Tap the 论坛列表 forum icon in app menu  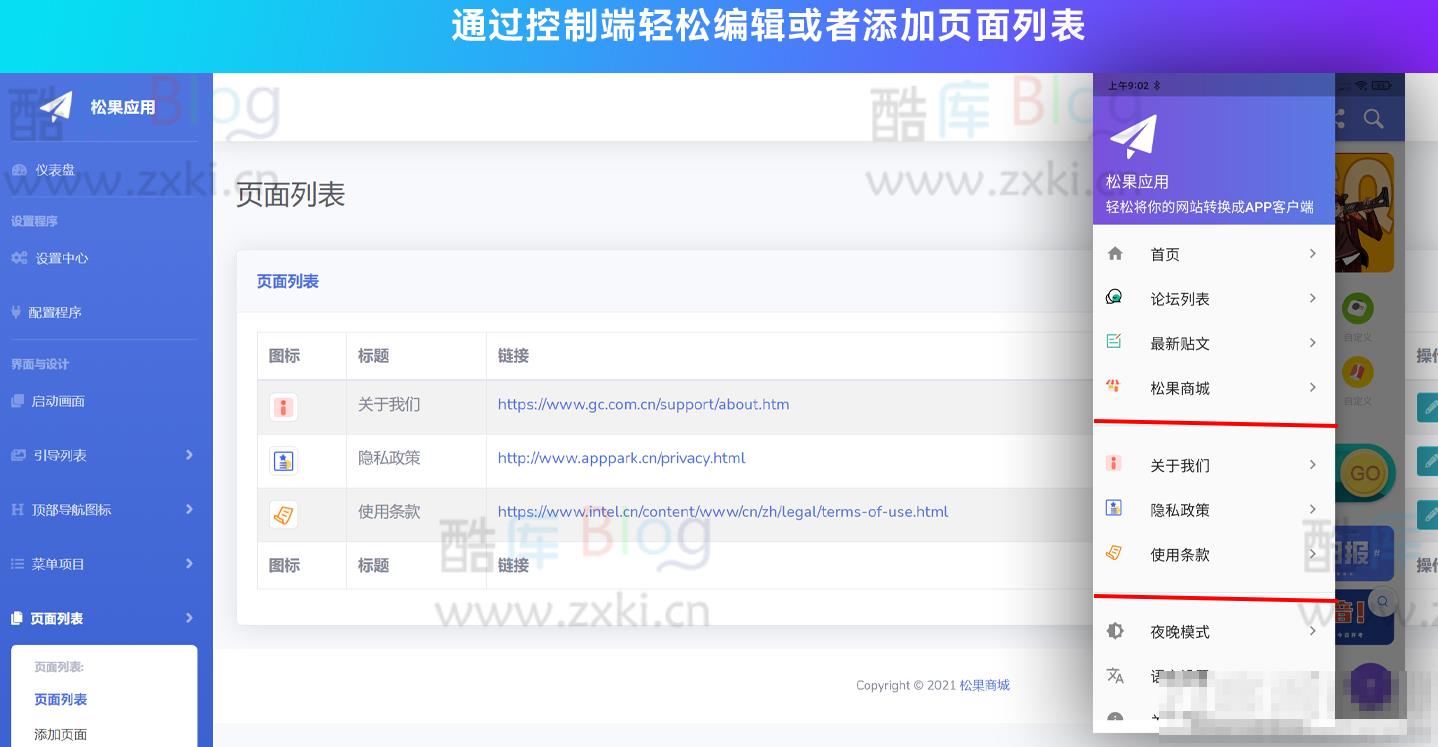point(1114,297)
